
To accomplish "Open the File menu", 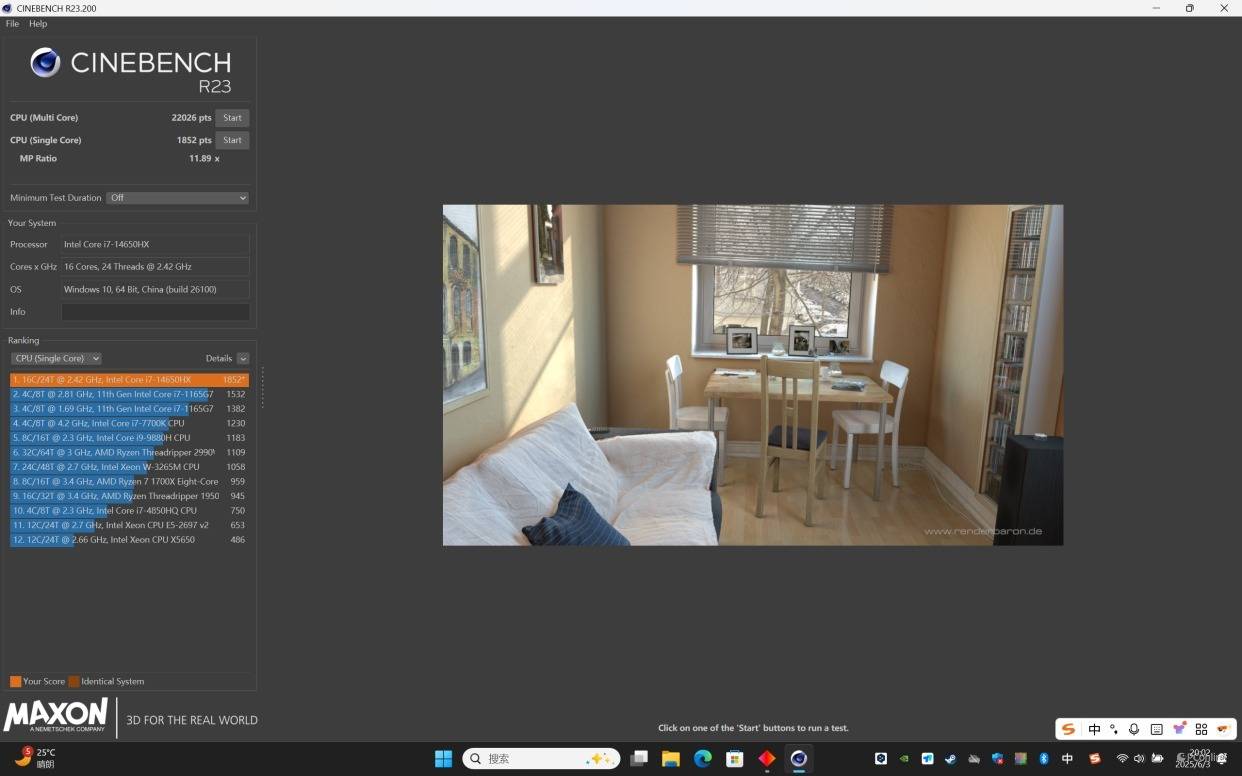I will pyautogui.click(x=13, y=24).
